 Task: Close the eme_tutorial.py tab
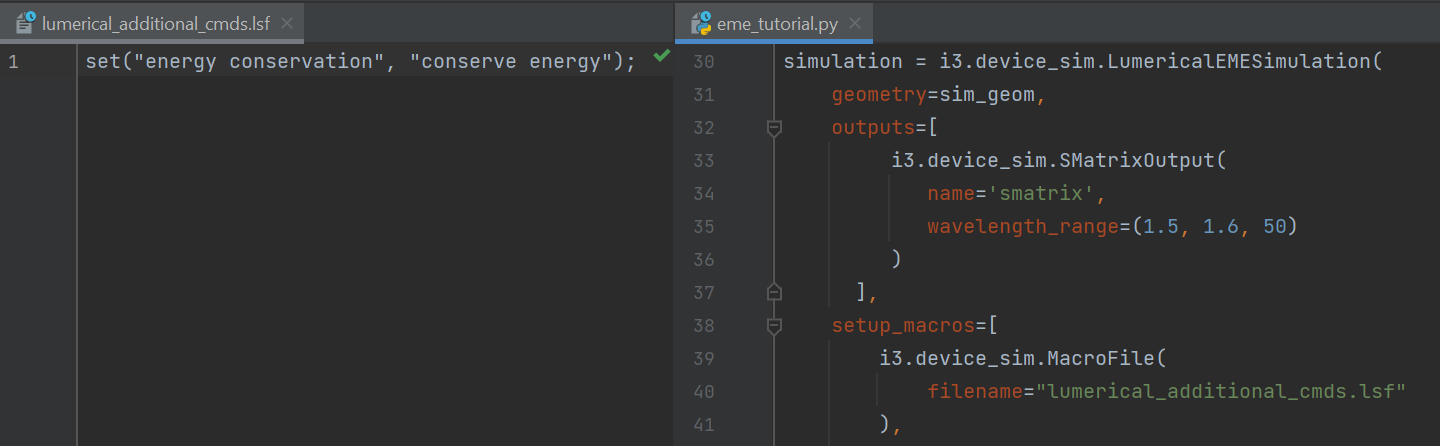pos(856,23)
